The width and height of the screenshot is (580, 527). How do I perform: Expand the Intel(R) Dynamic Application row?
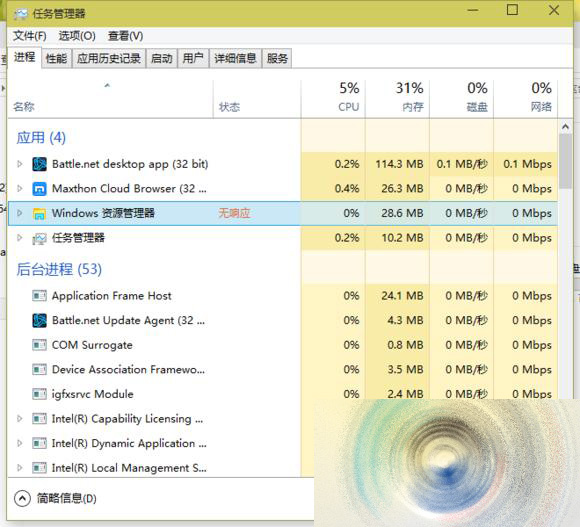[20, 443]
